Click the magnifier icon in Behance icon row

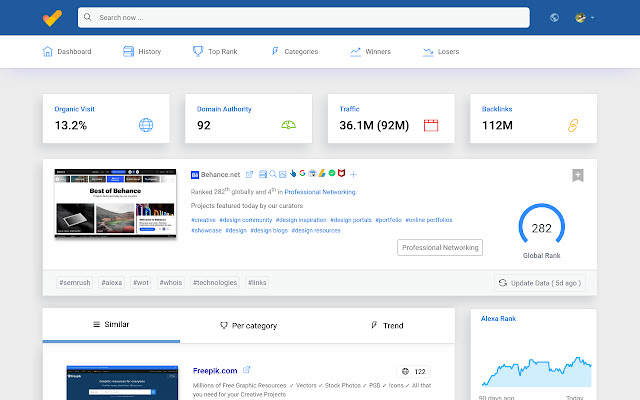click(x=273, y=174)
